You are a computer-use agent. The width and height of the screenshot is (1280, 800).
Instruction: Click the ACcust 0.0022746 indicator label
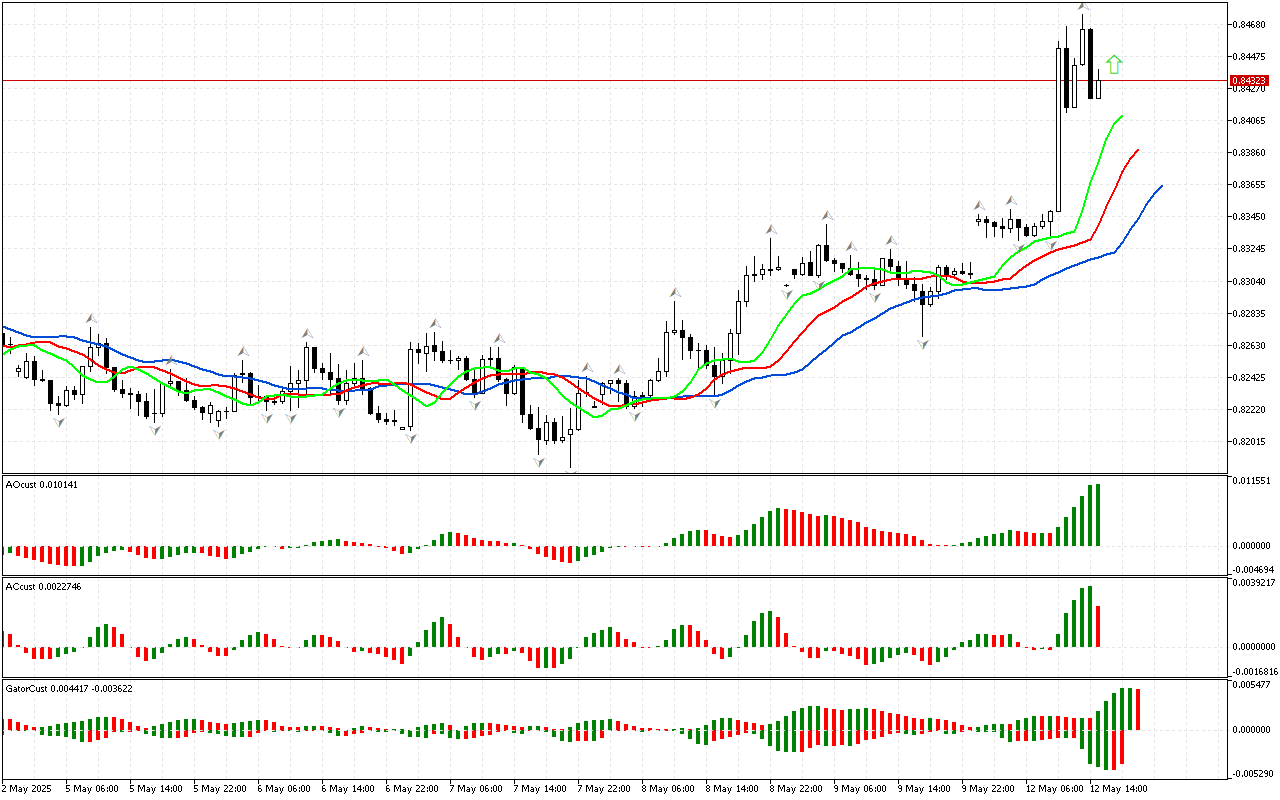coord(43,586)
